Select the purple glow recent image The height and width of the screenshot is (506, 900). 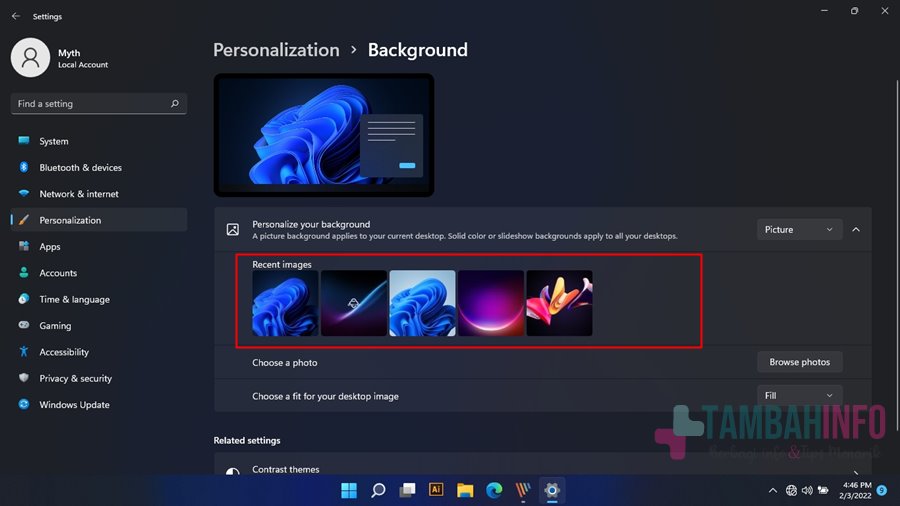(491, 303)
